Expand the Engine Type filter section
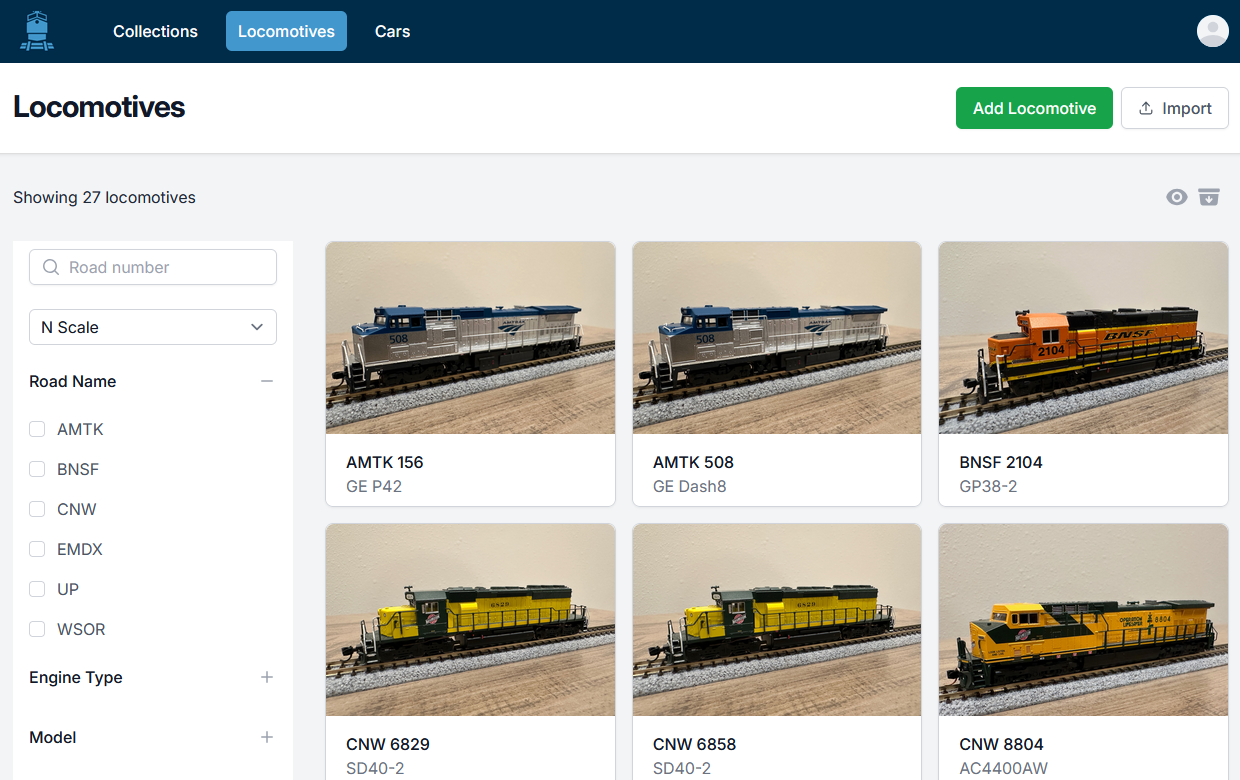 [267, 677]
